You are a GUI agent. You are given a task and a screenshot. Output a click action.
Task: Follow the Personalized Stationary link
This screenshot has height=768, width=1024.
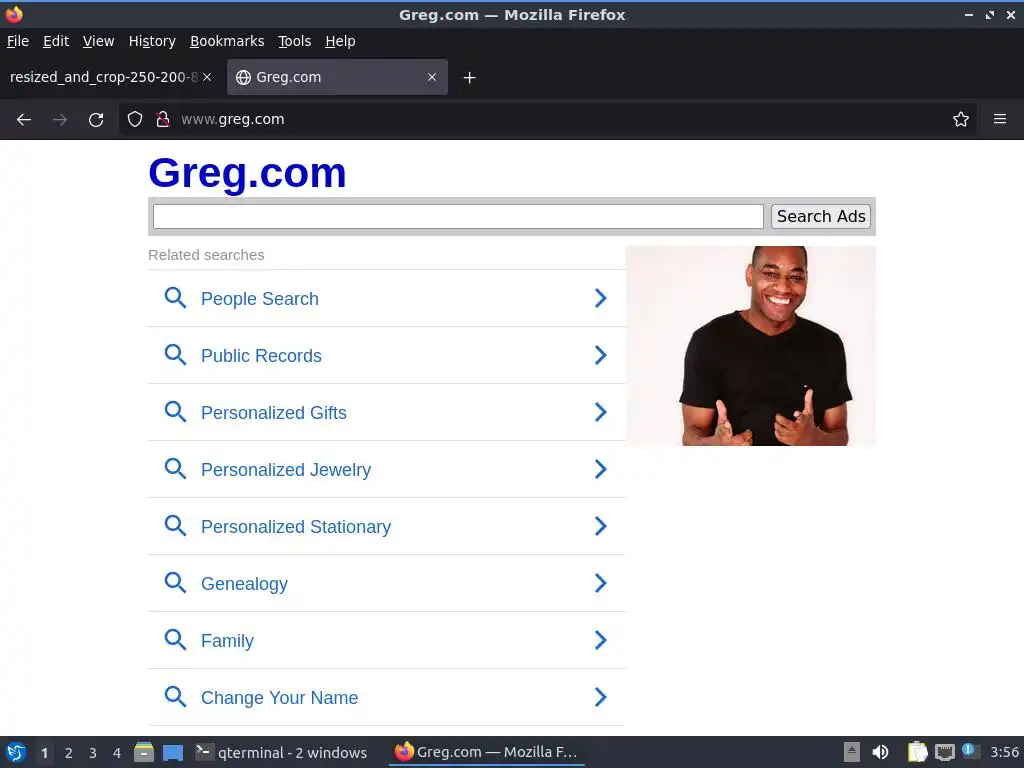(296, 526)
